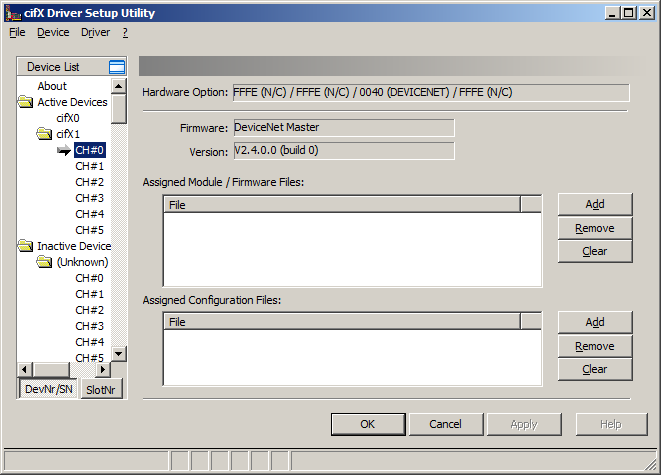The image size is (661, 475).
Task: Click the Hardware Option field
Action: click(431, 92)
